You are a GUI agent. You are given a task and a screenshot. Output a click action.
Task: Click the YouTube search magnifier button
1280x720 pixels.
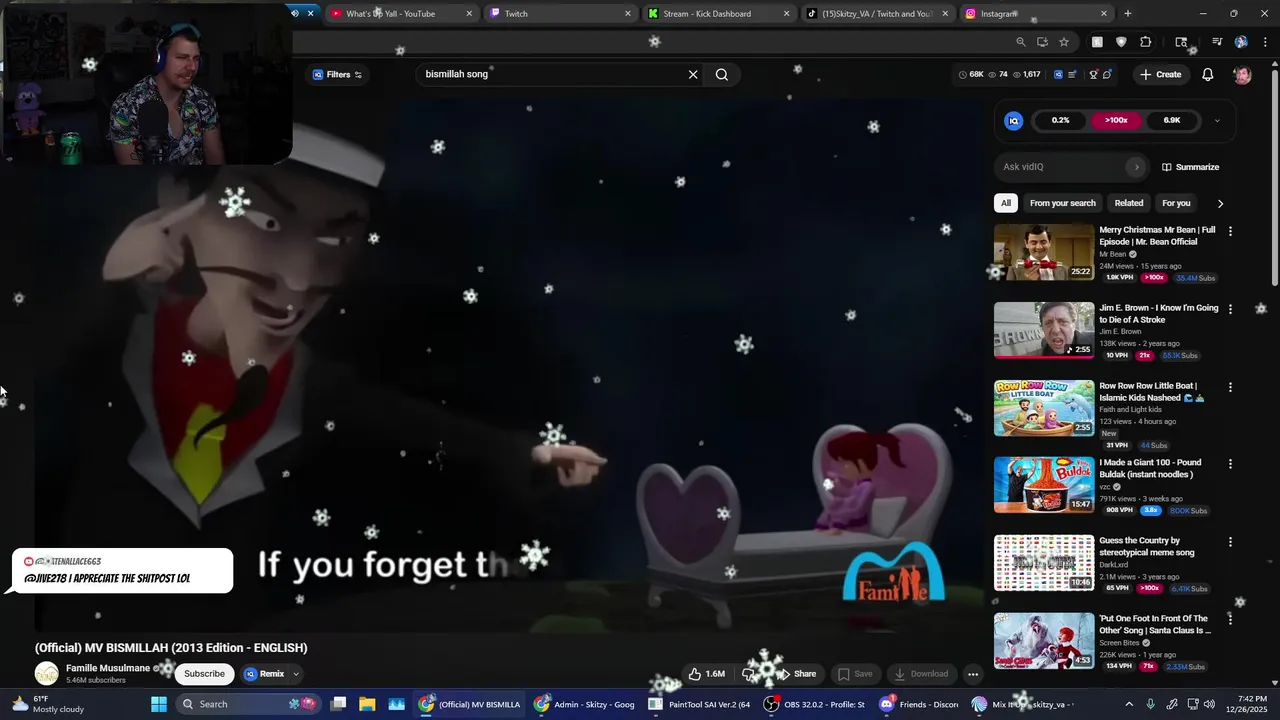(x=722, y=75)
